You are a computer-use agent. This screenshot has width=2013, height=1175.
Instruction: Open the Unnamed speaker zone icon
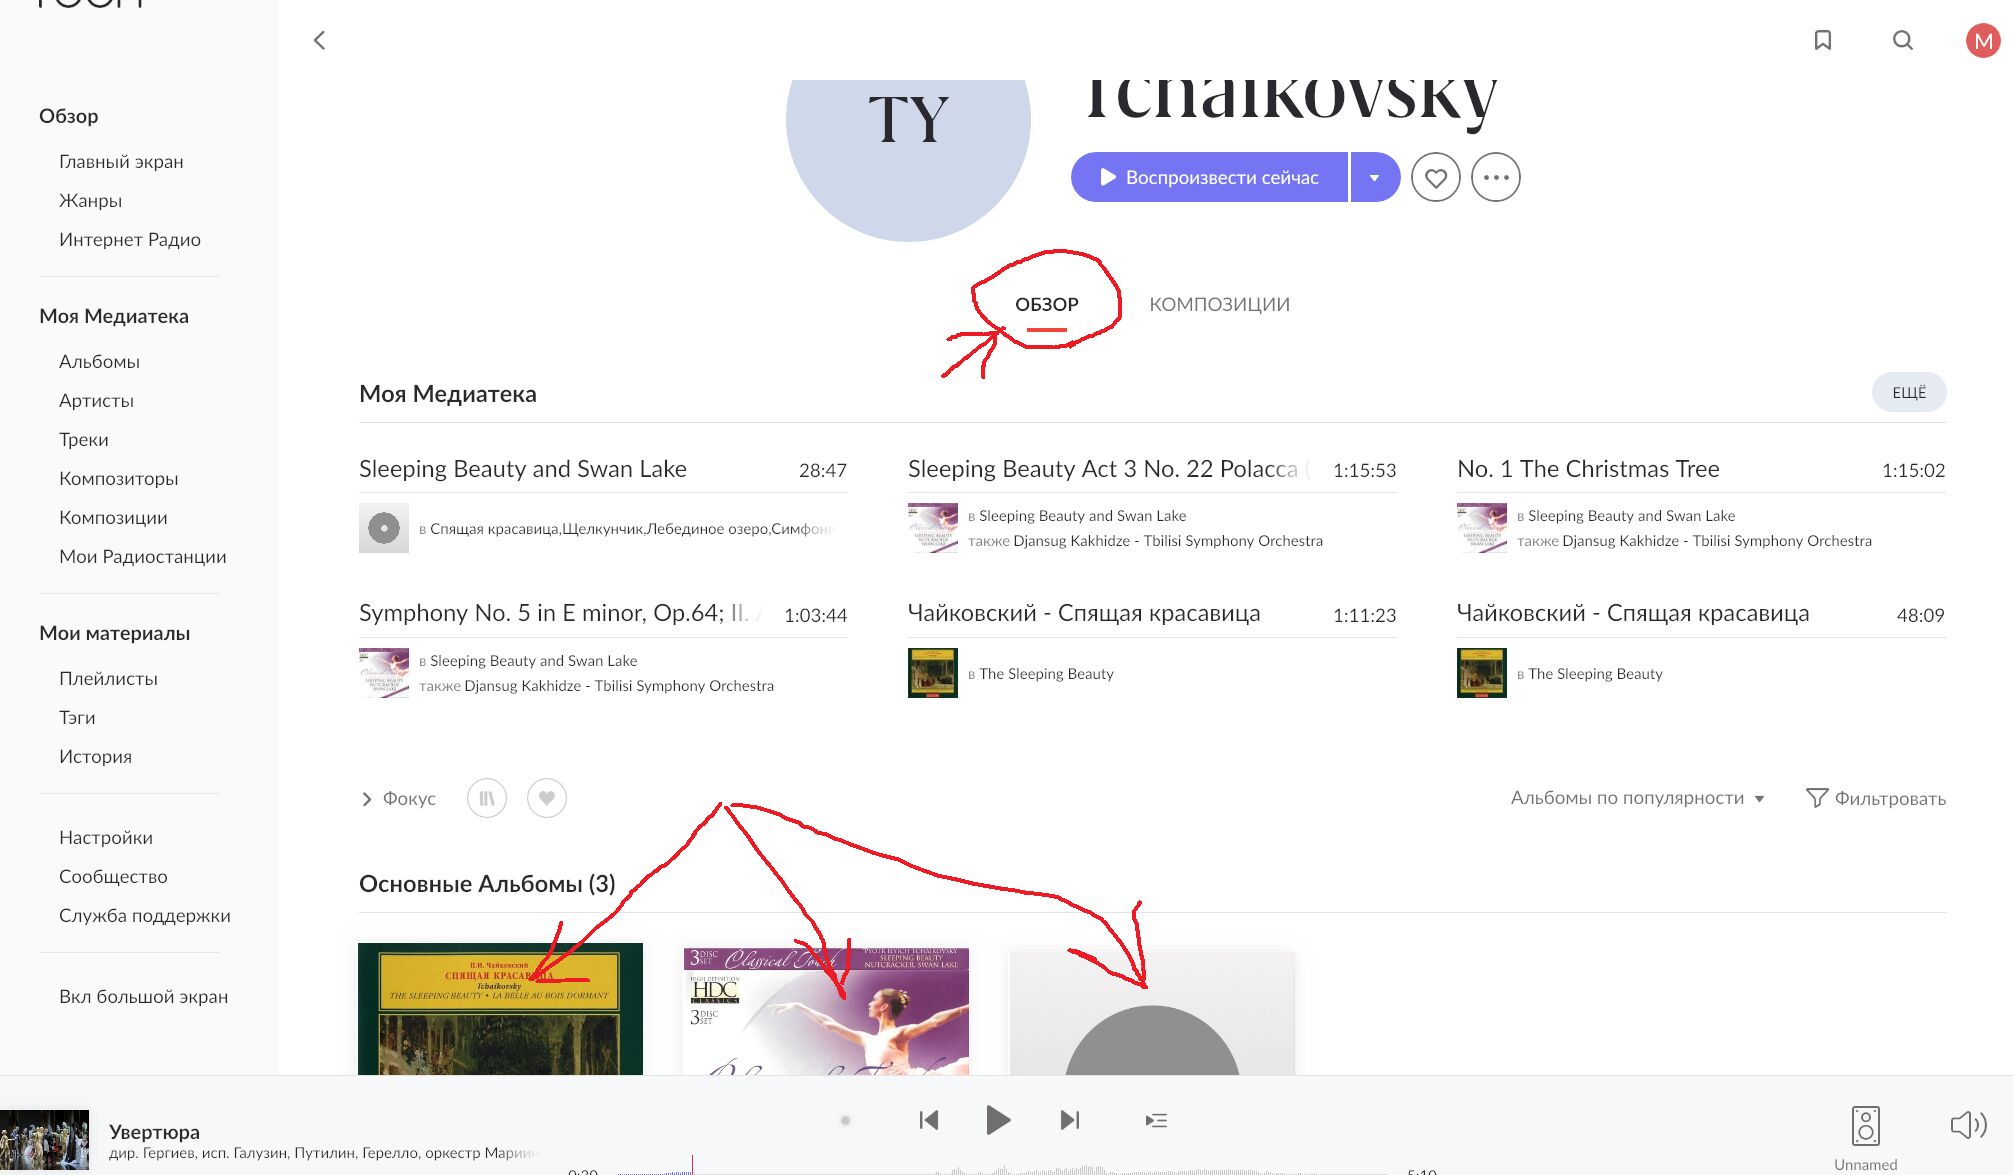1865,1126
